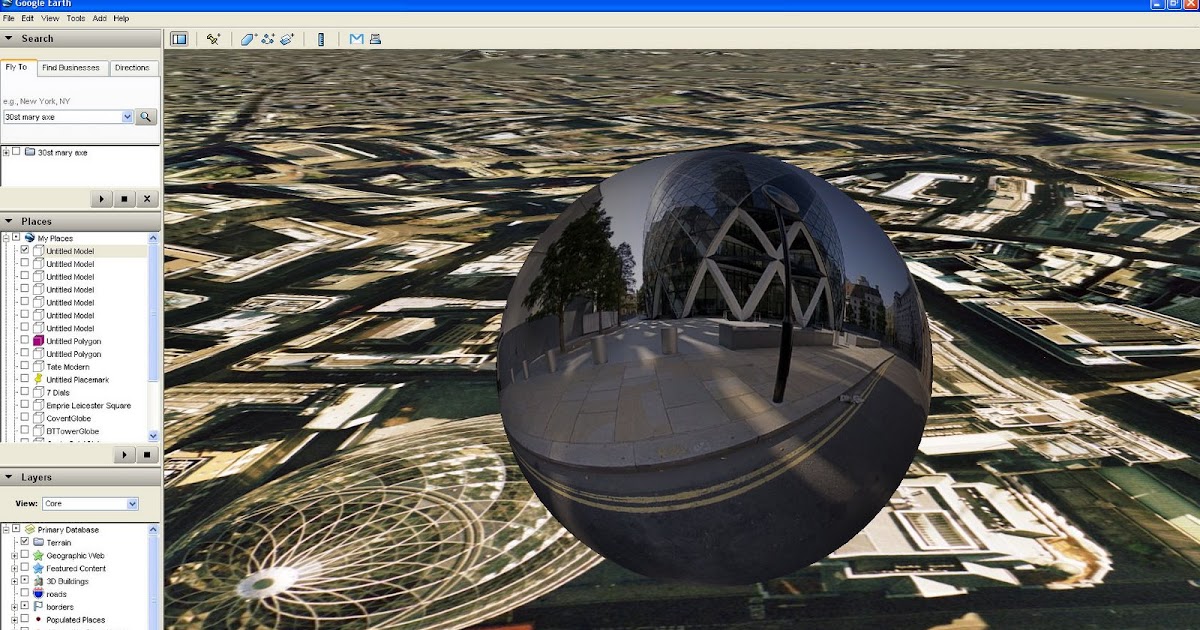
Task: Click the magnifier Search button
Action: pyautogui.click(x=146, y=117)
